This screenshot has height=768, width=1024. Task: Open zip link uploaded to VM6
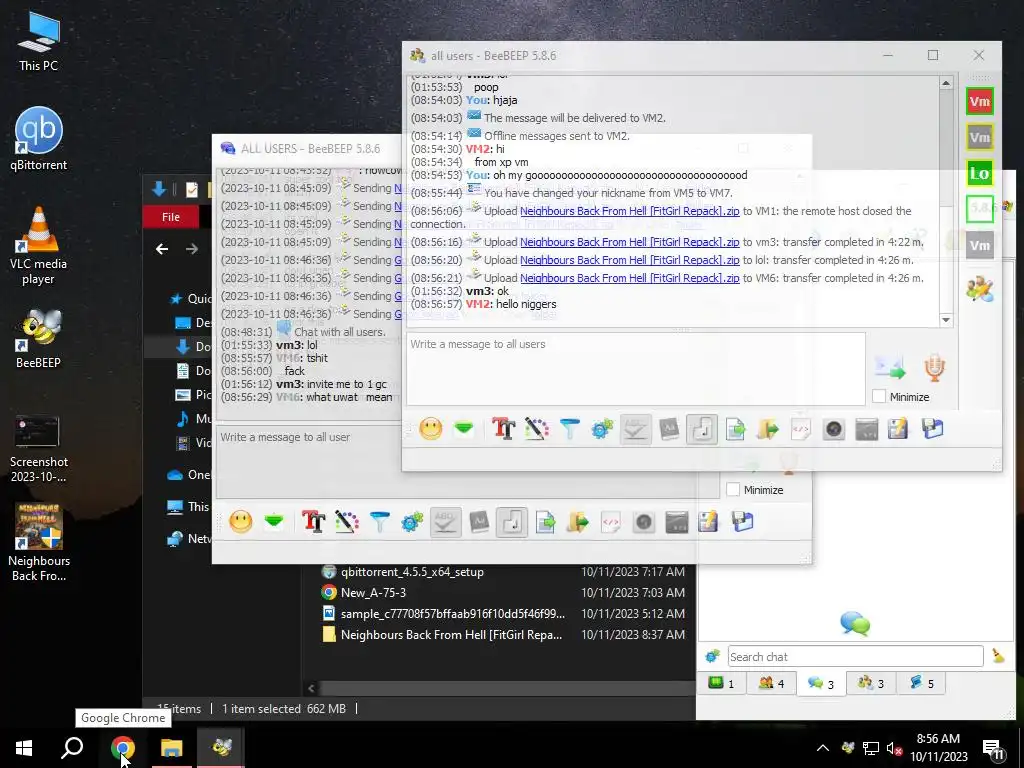[630, 278]
